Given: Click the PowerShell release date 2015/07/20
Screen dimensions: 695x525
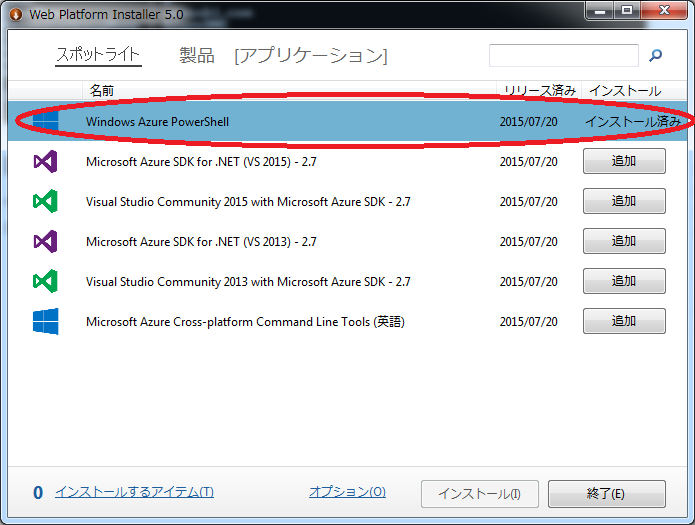Looking at the screenshot, I should pos(528,121).
